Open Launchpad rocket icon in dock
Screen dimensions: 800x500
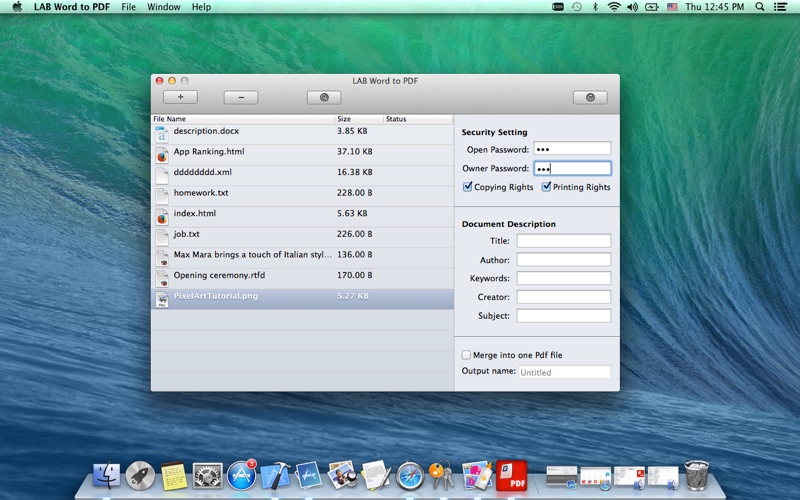(140, 476)
